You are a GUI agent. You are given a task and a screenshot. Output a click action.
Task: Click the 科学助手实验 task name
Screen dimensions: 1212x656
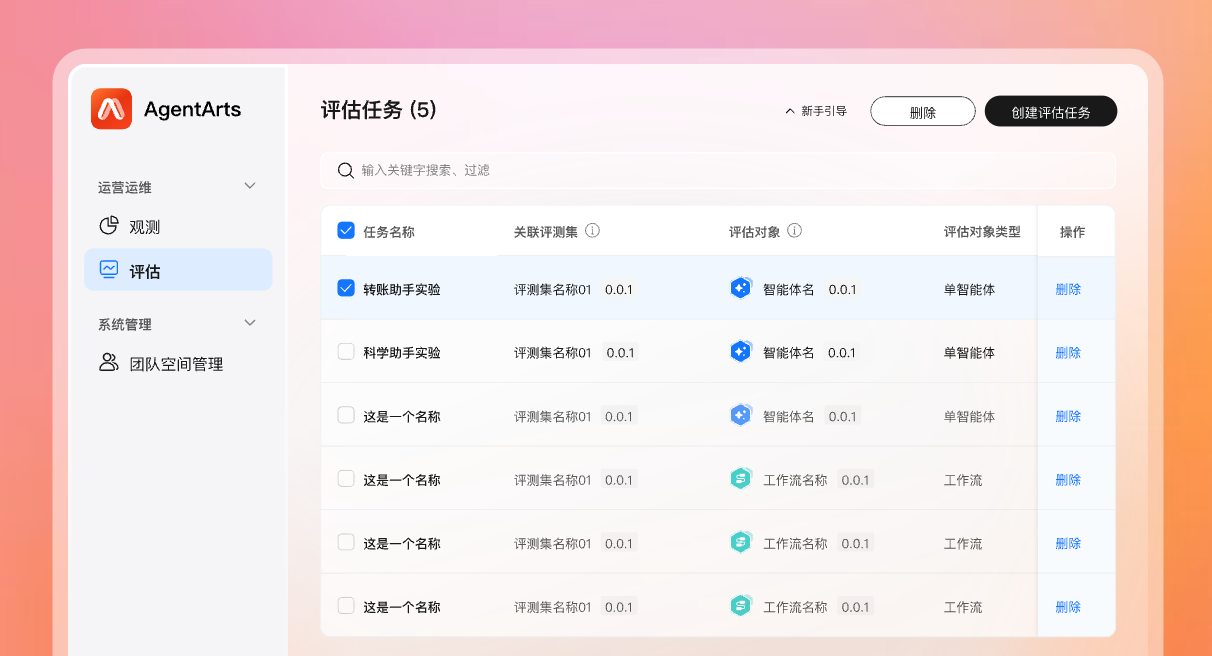pos(402,353)
